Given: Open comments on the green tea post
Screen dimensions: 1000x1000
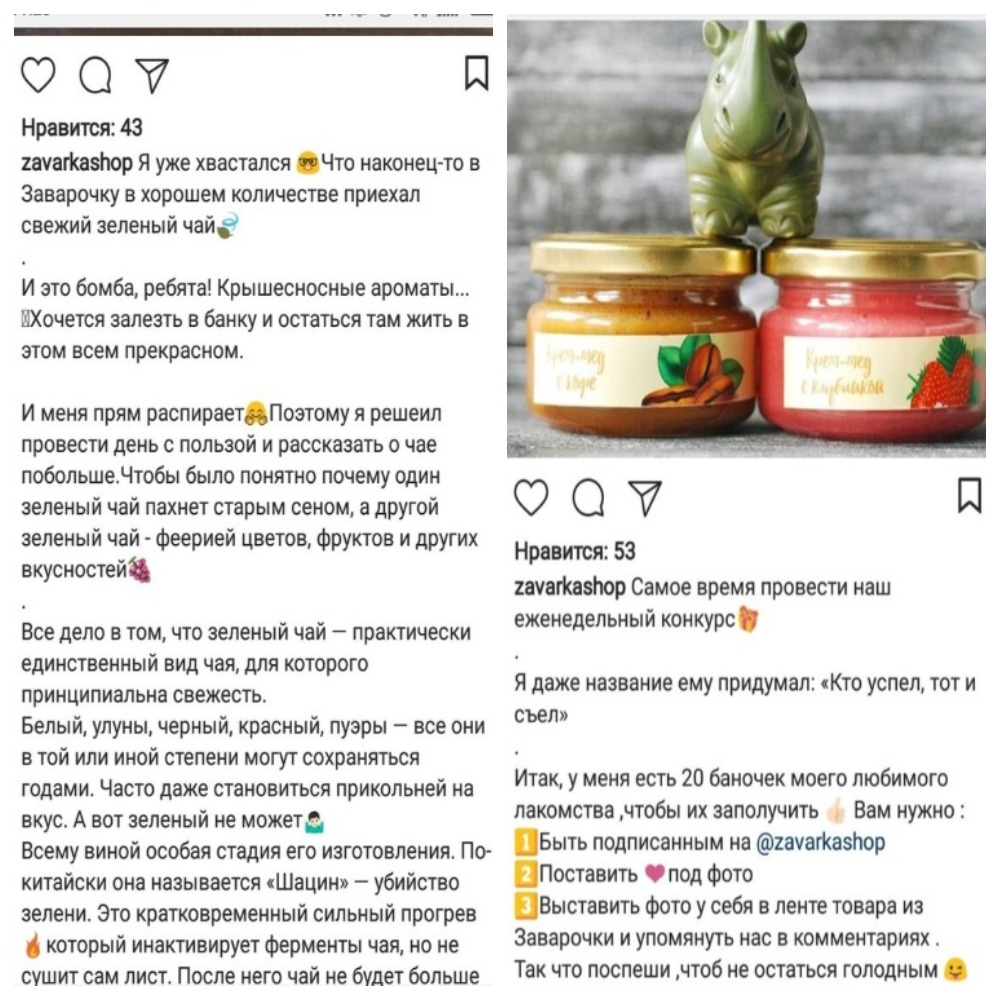Looking at the screenshot, I should pyautogui.click(x=96, y=75).
